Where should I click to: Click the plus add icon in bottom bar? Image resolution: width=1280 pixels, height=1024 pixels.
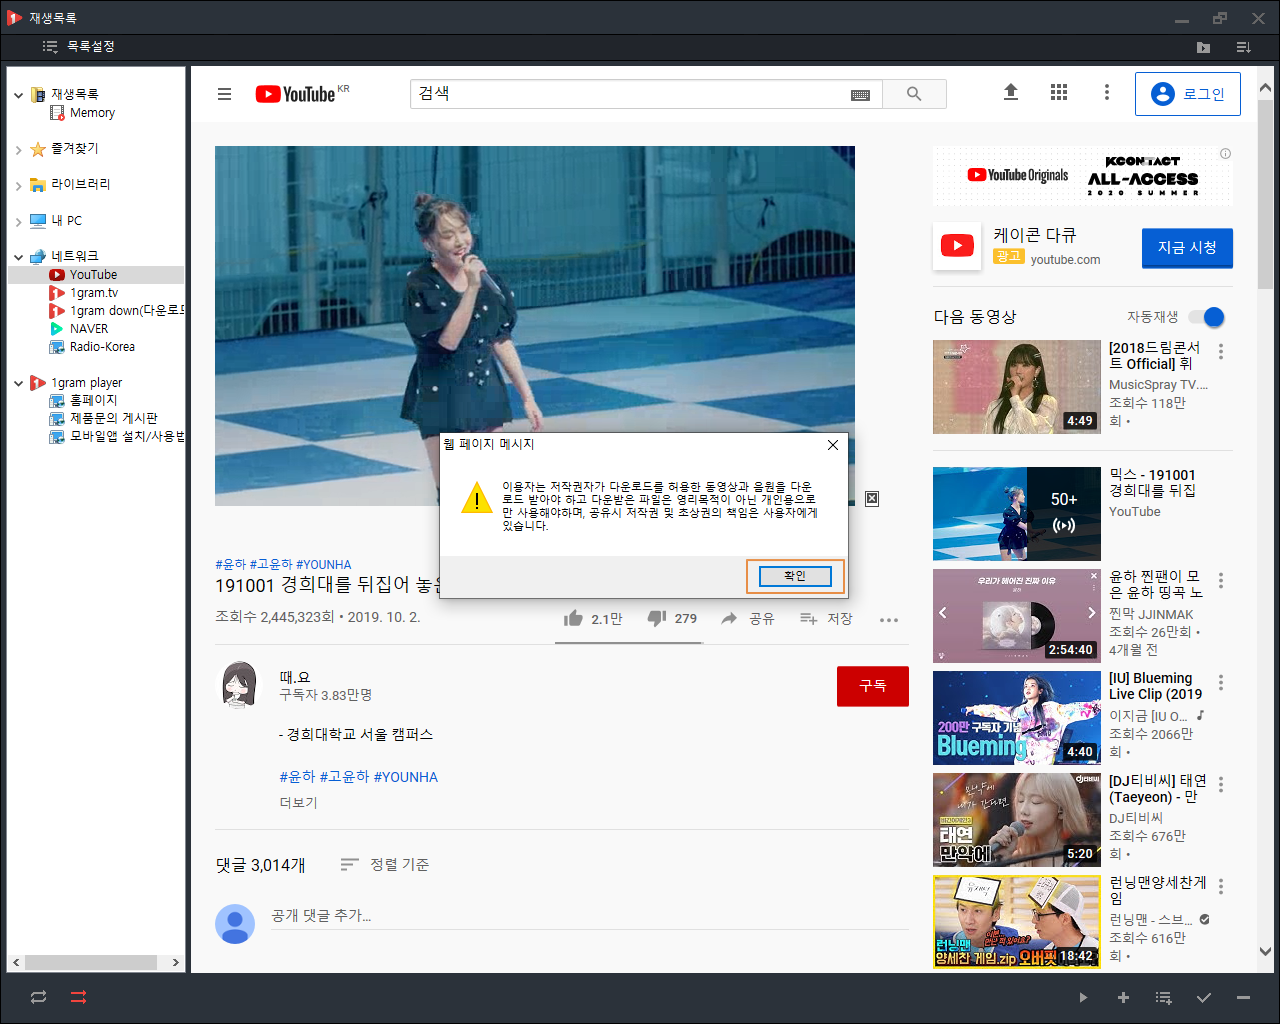(1123, 998)
